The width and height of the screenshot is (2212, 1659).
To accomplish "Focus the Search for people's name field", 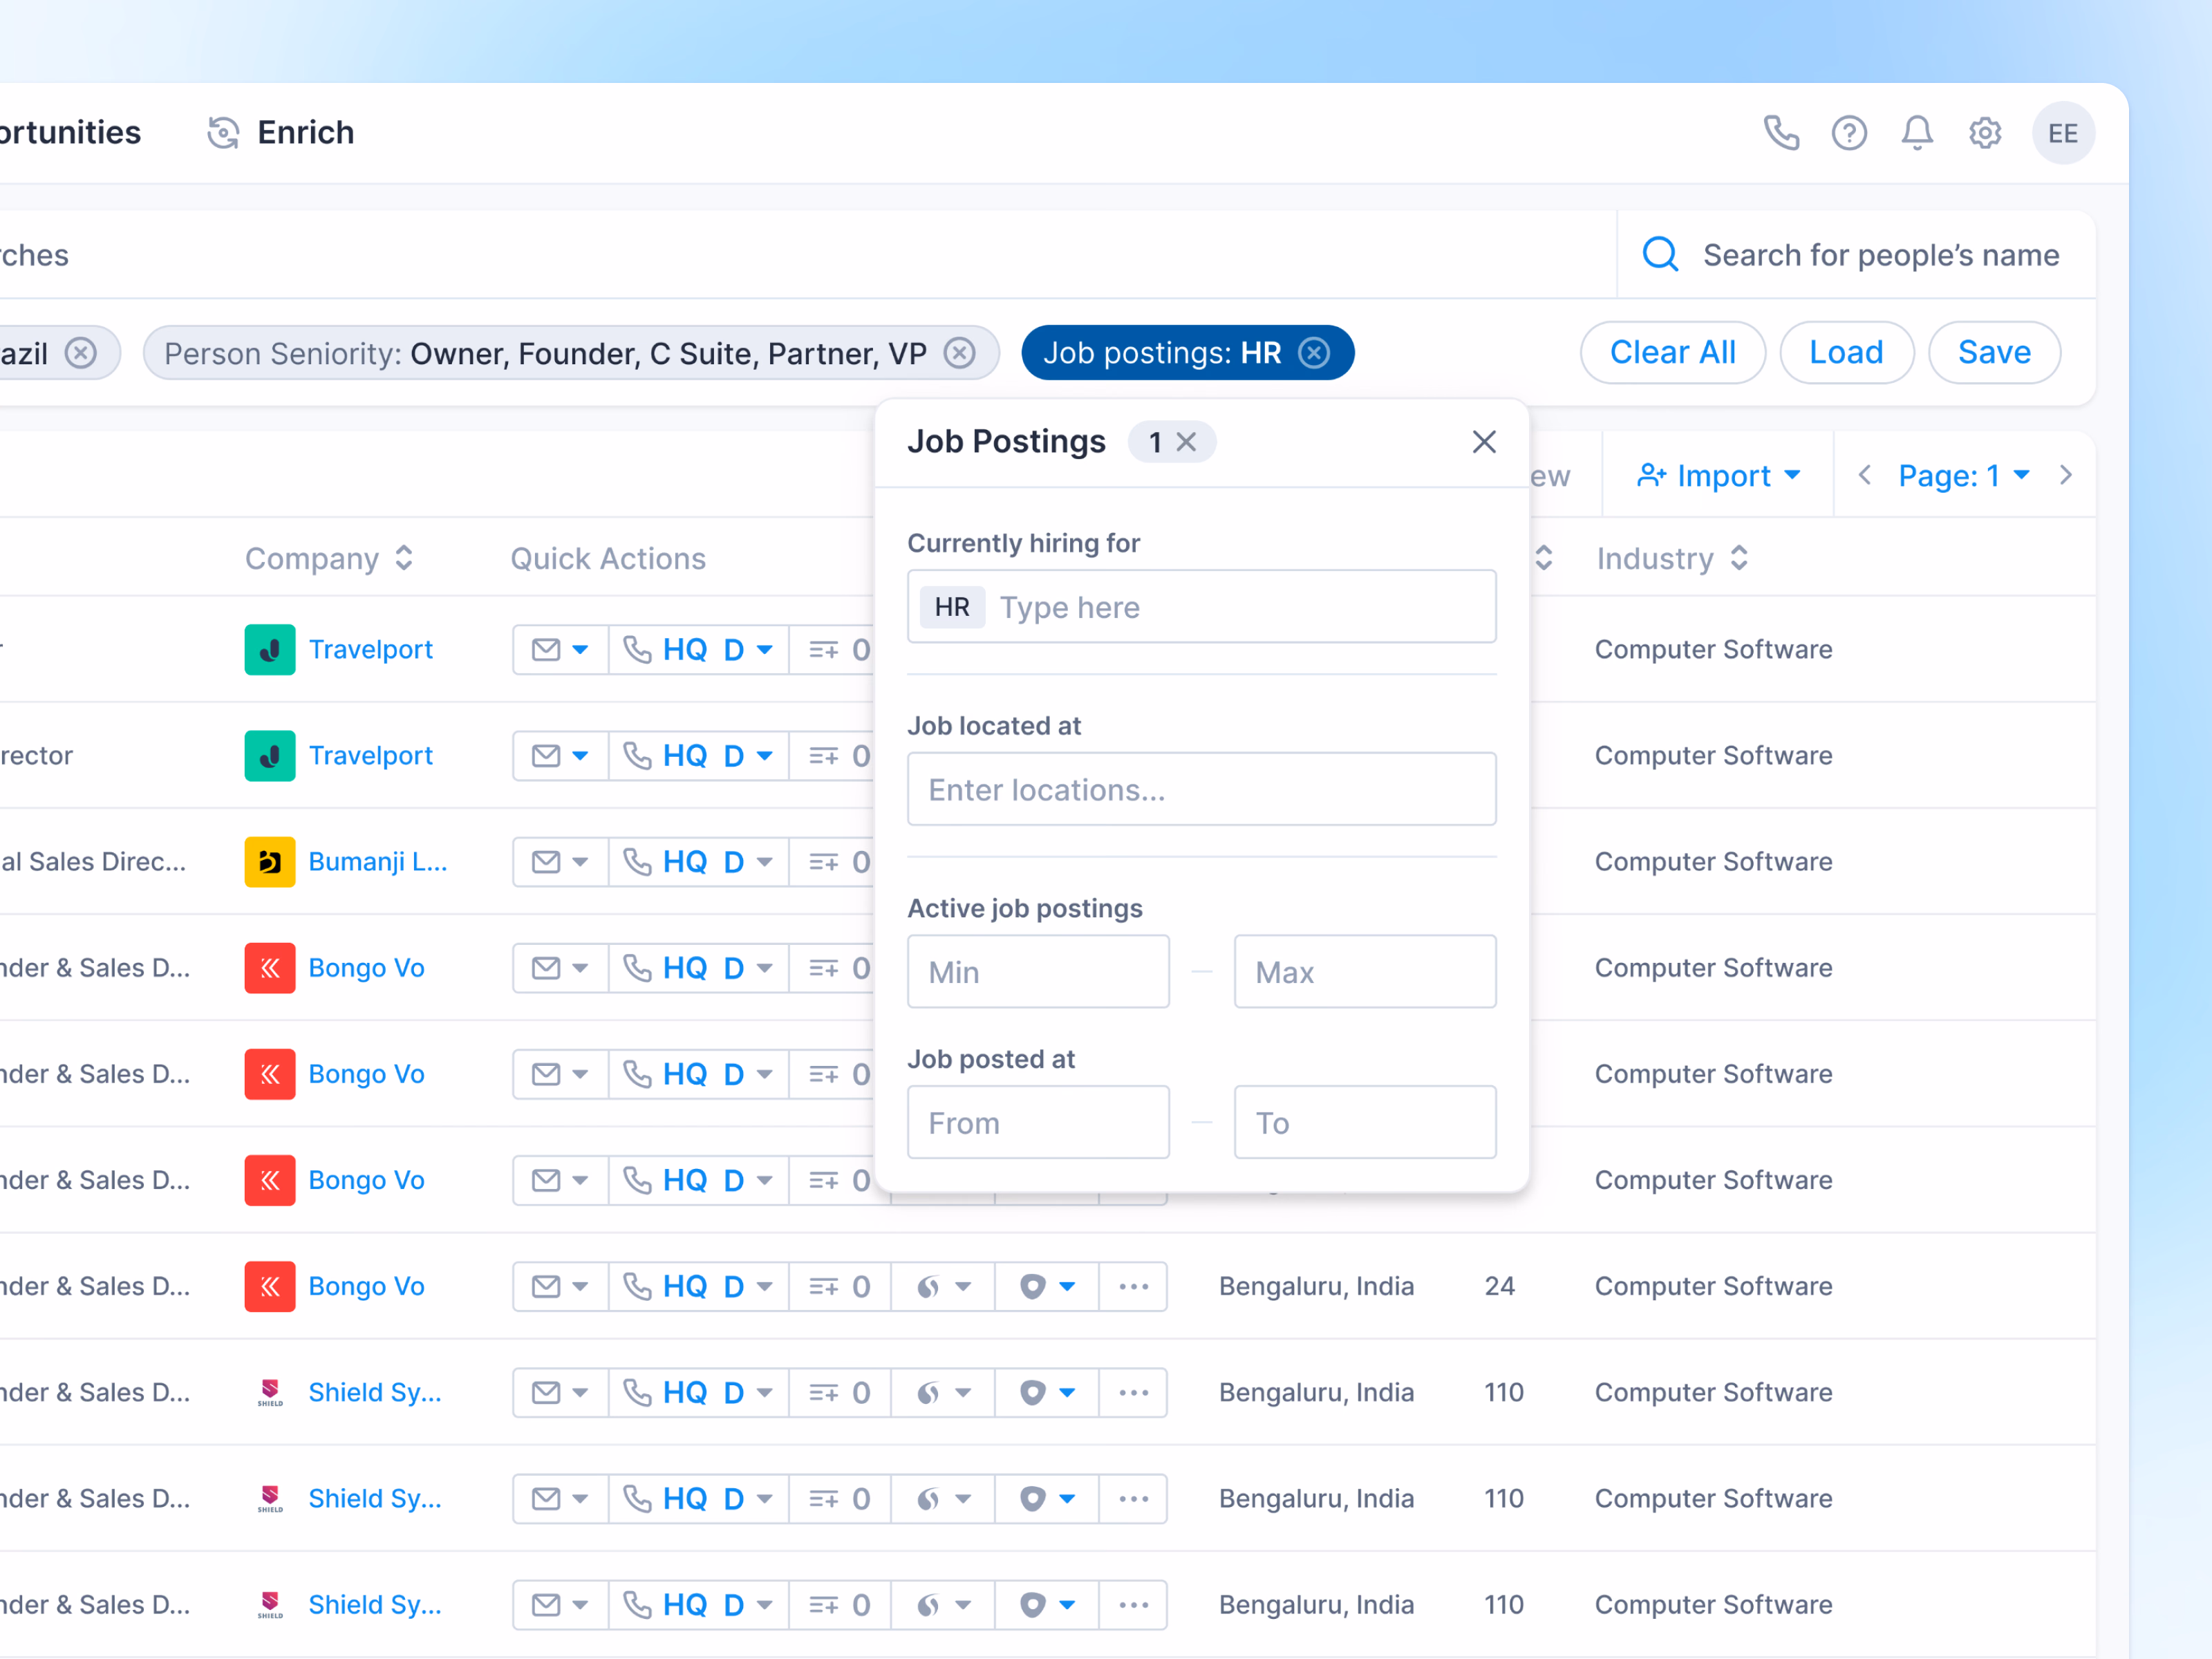I will [1880, 255].
